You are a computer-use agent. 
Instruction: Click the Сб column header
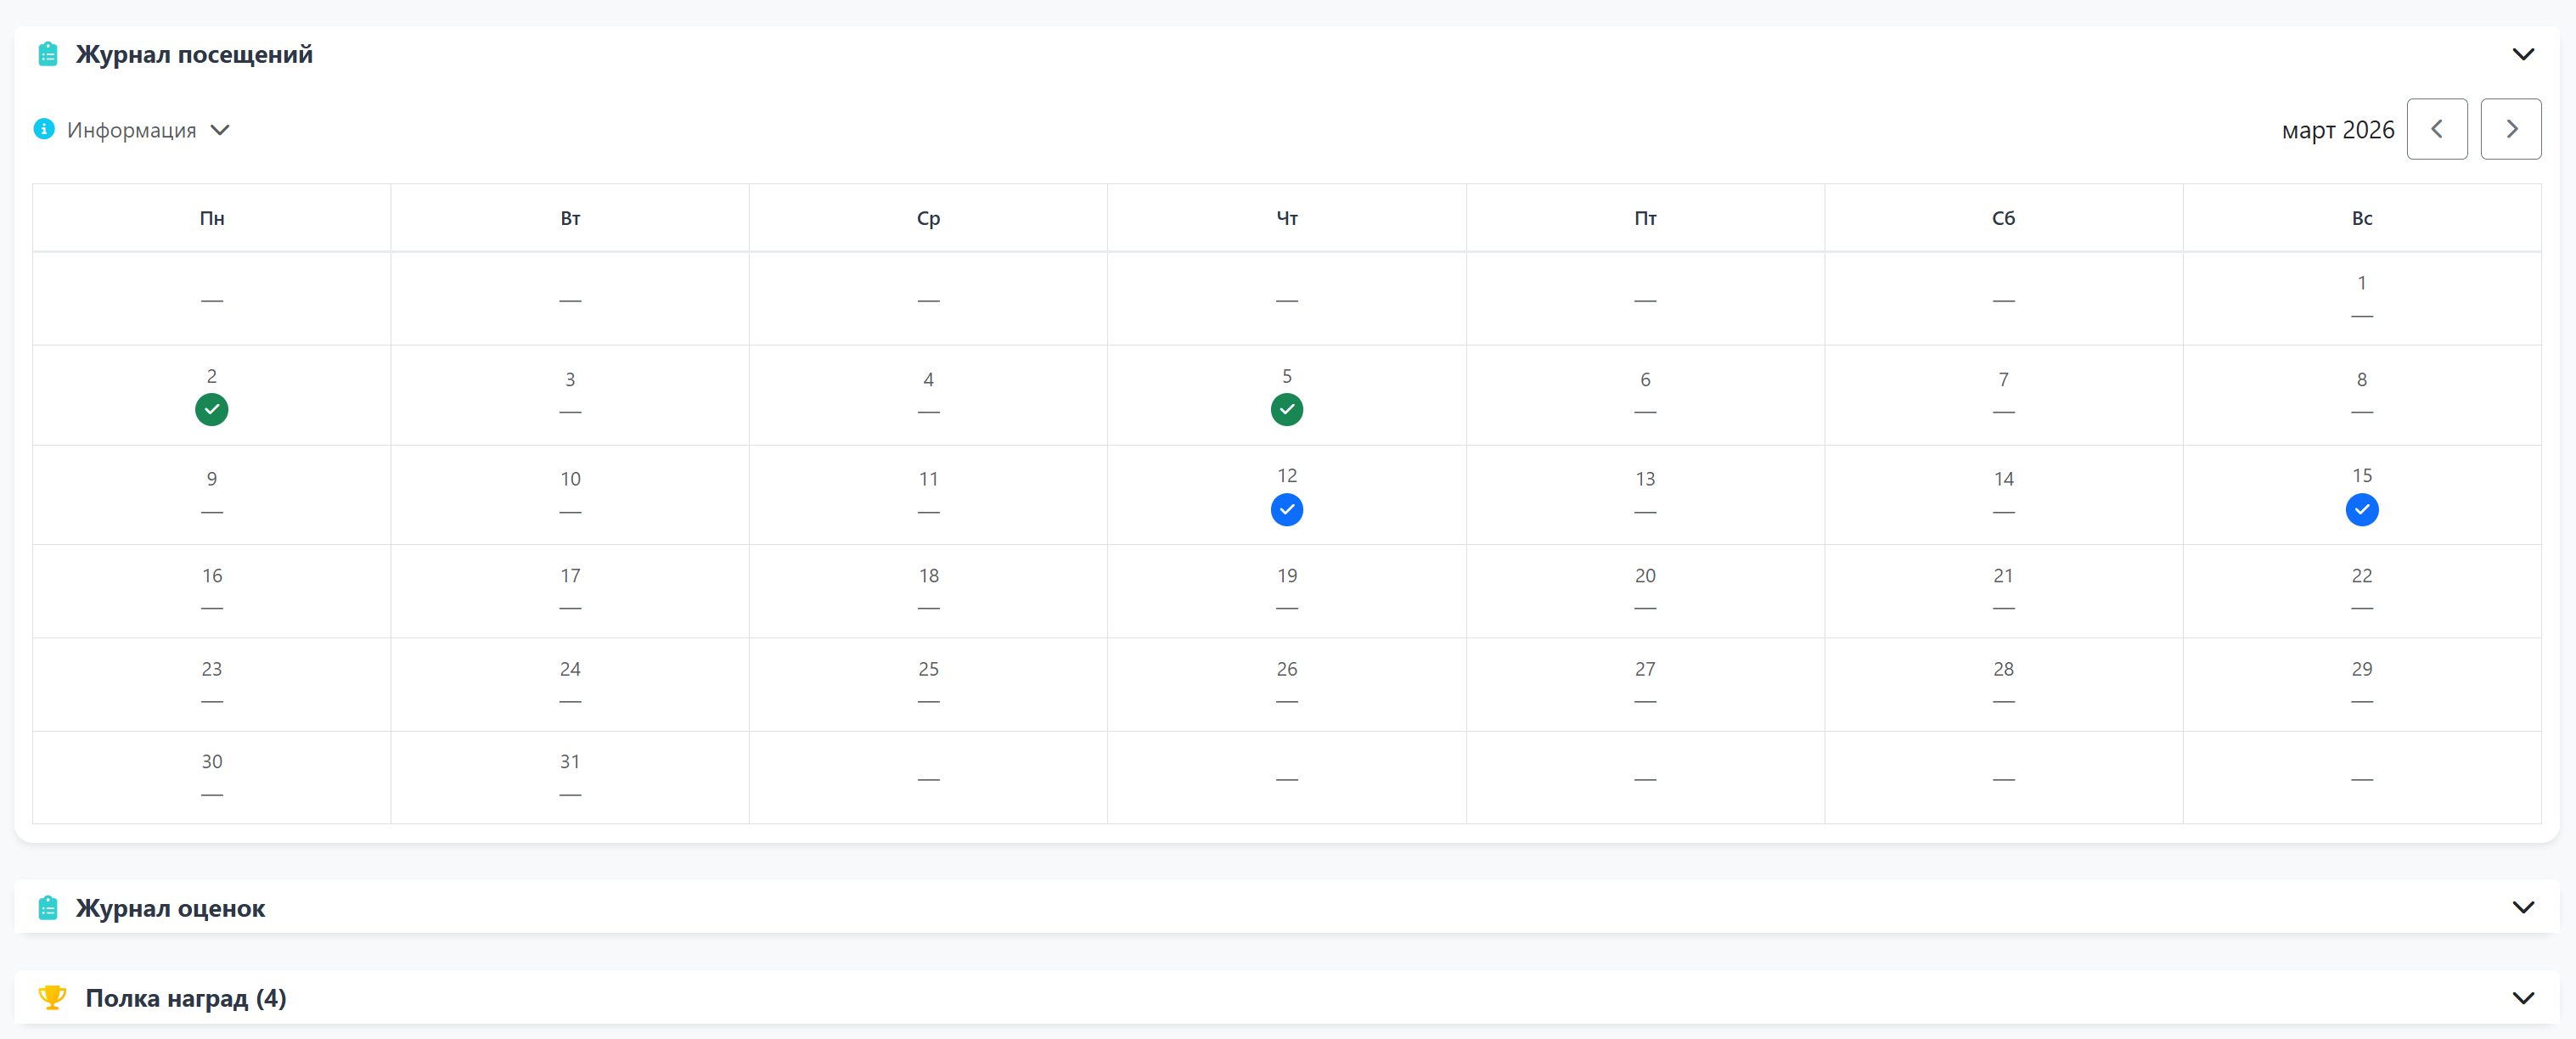2003,218
